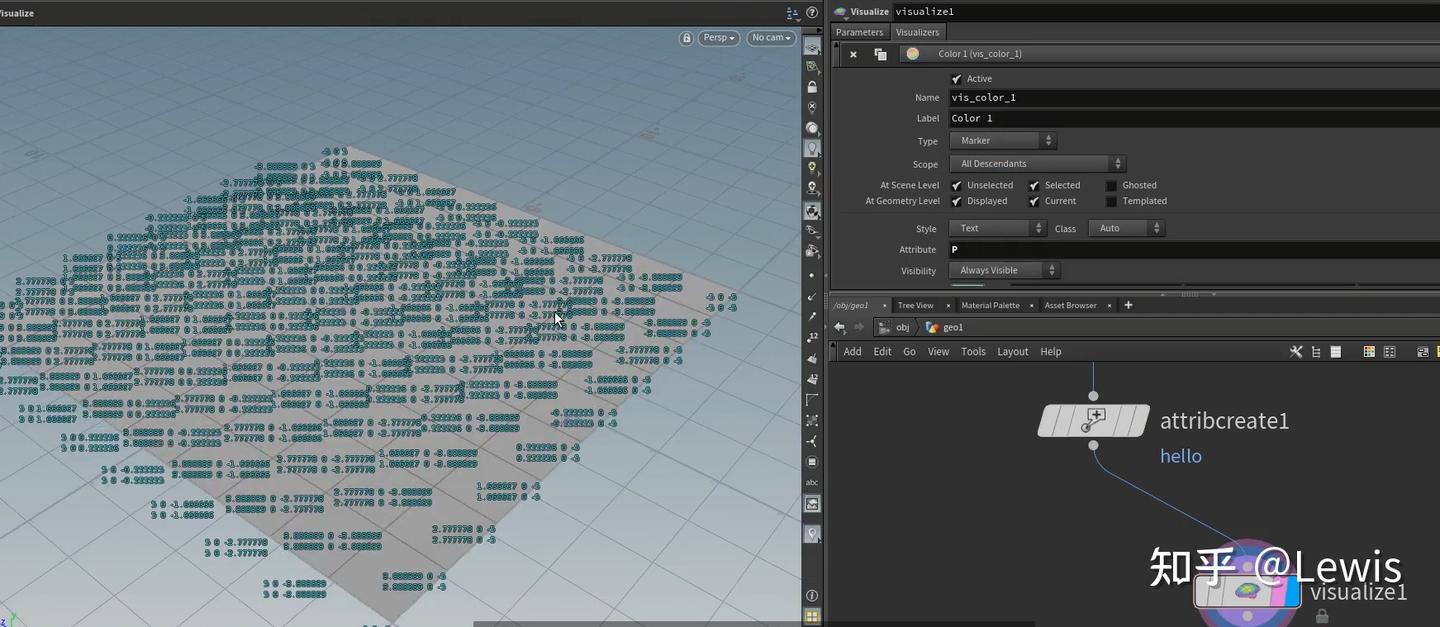Click the yellow display options grid icon

[x=812, y=616]
